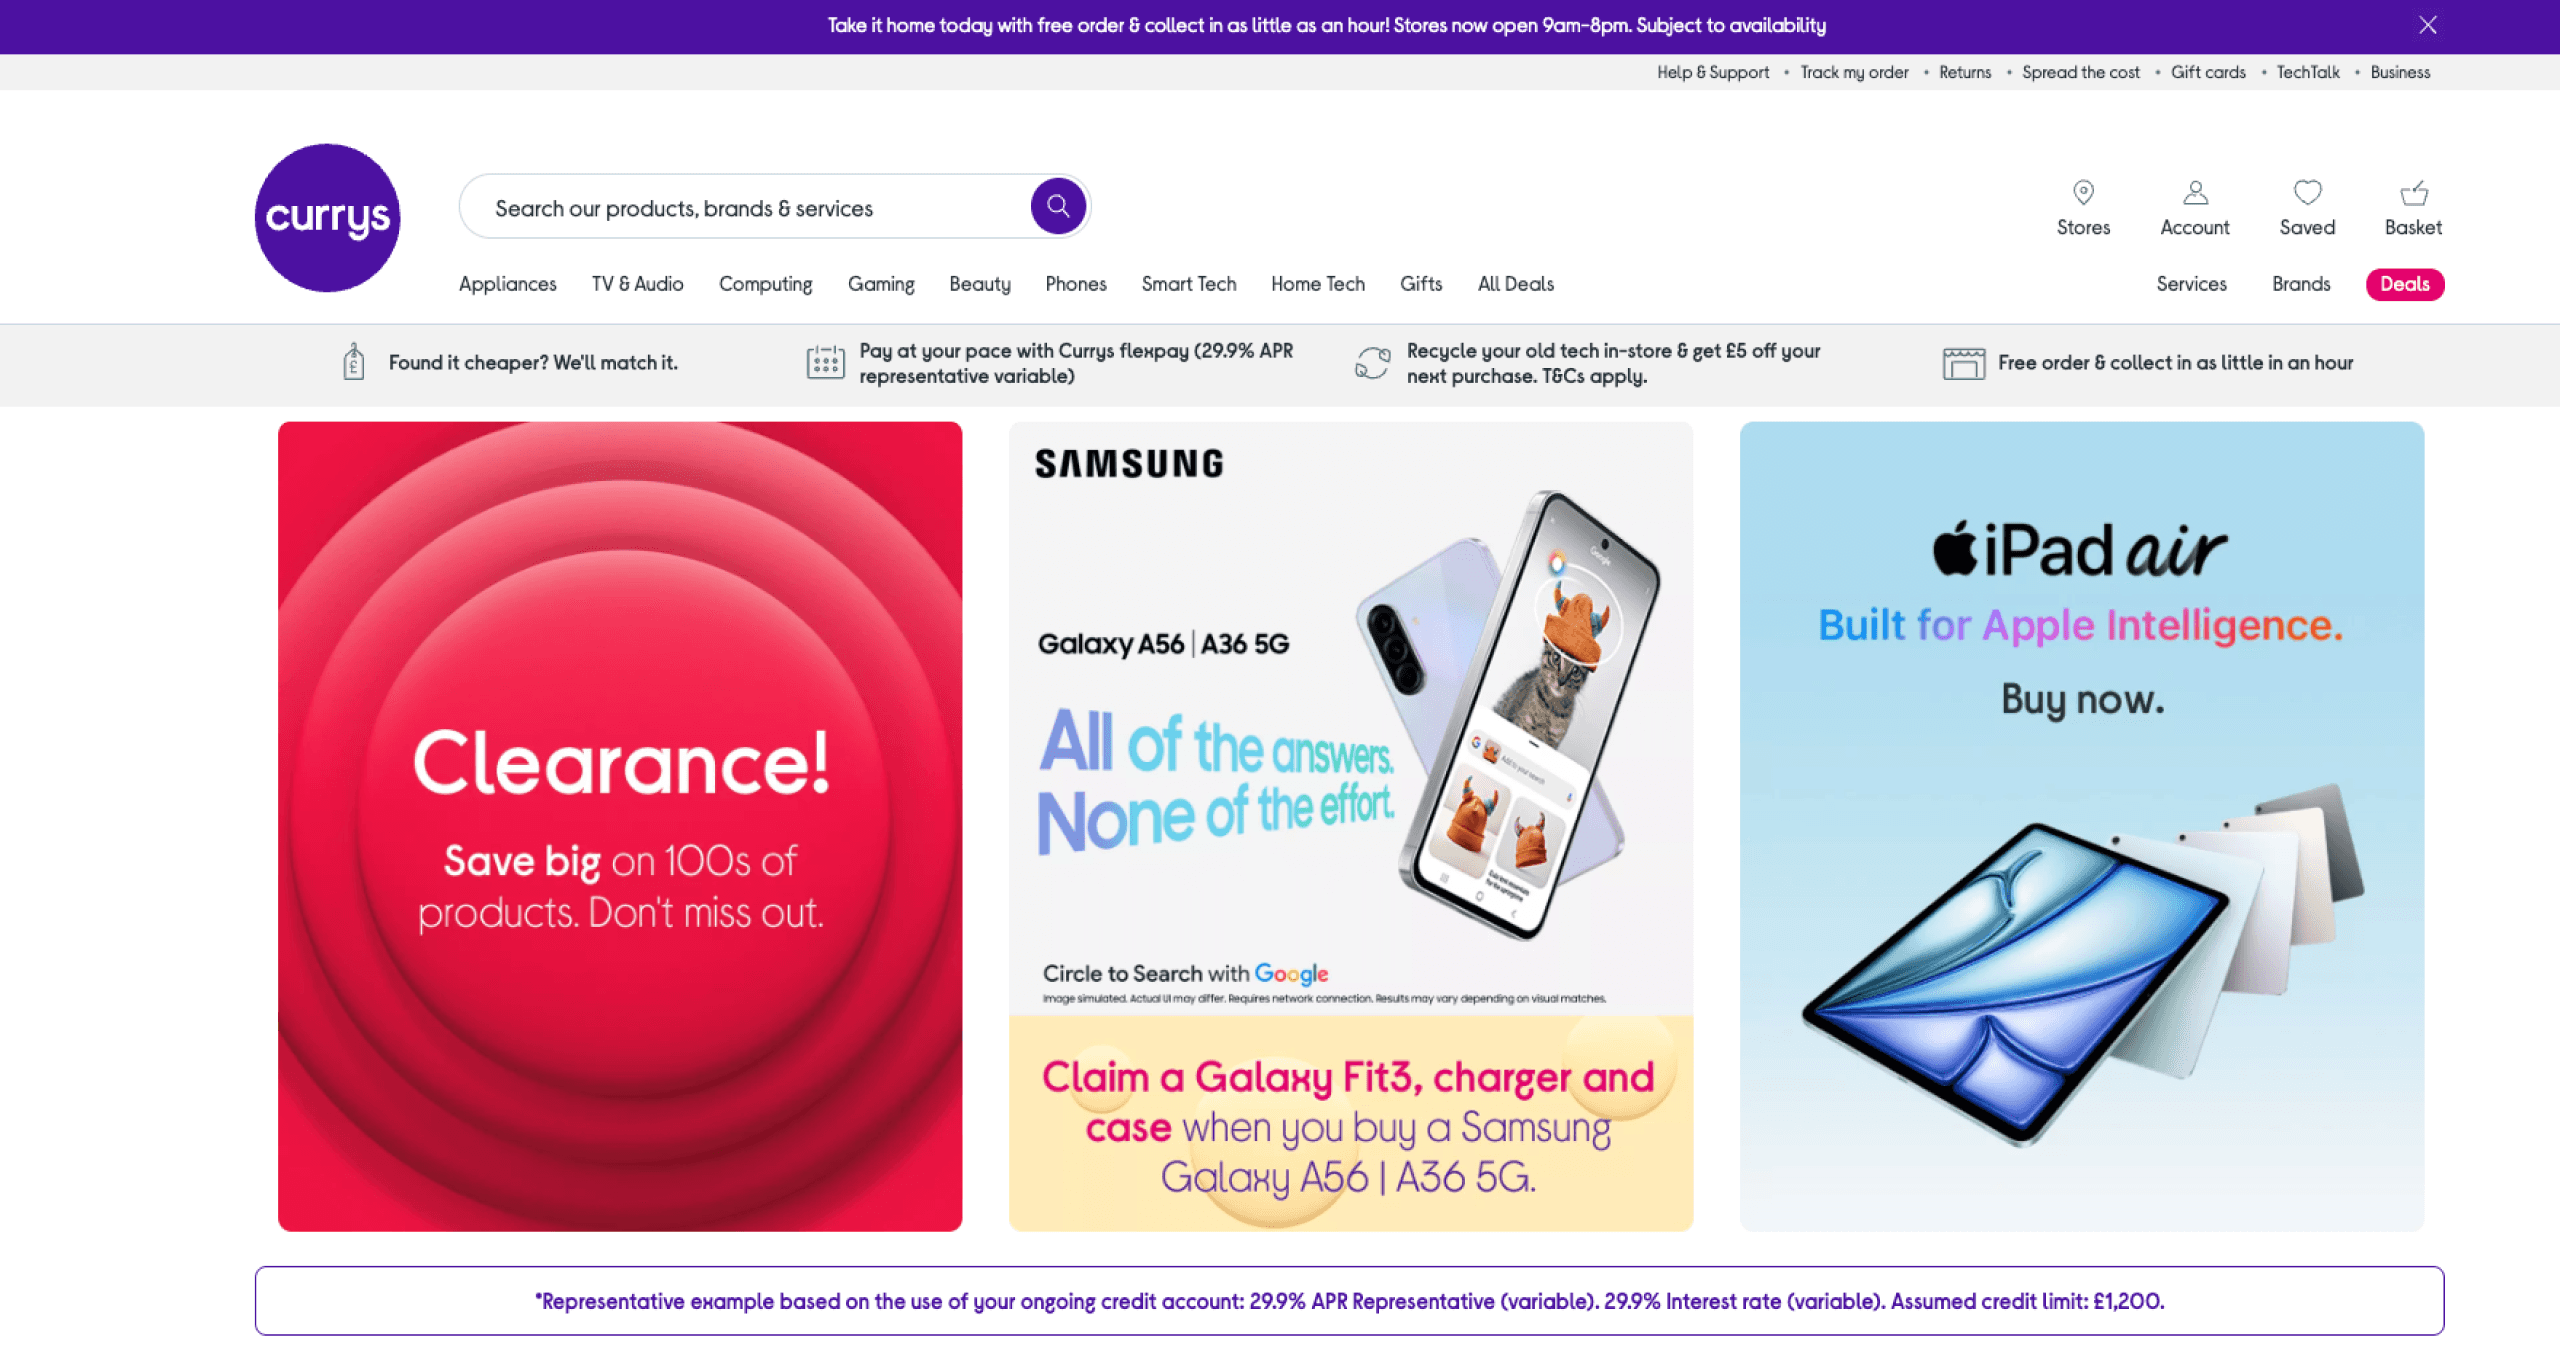
Task: Open the Account person icon
Action: 2195,192
